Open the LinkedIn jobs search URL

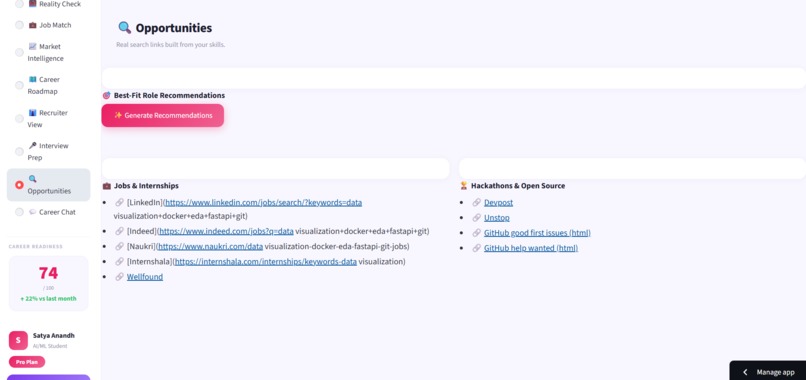pos(263,203)
